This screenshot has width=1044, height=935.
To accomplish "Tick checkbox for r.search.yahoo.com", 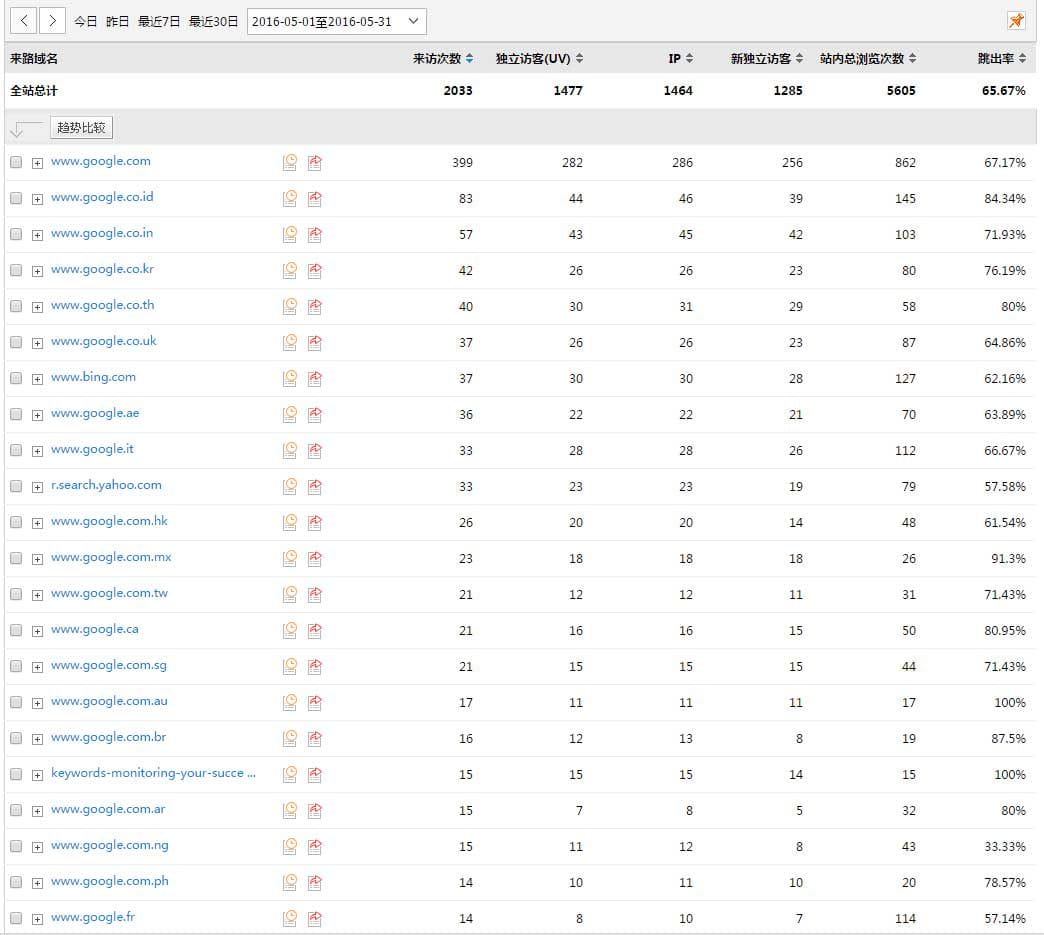I will (x=16, y=485).
